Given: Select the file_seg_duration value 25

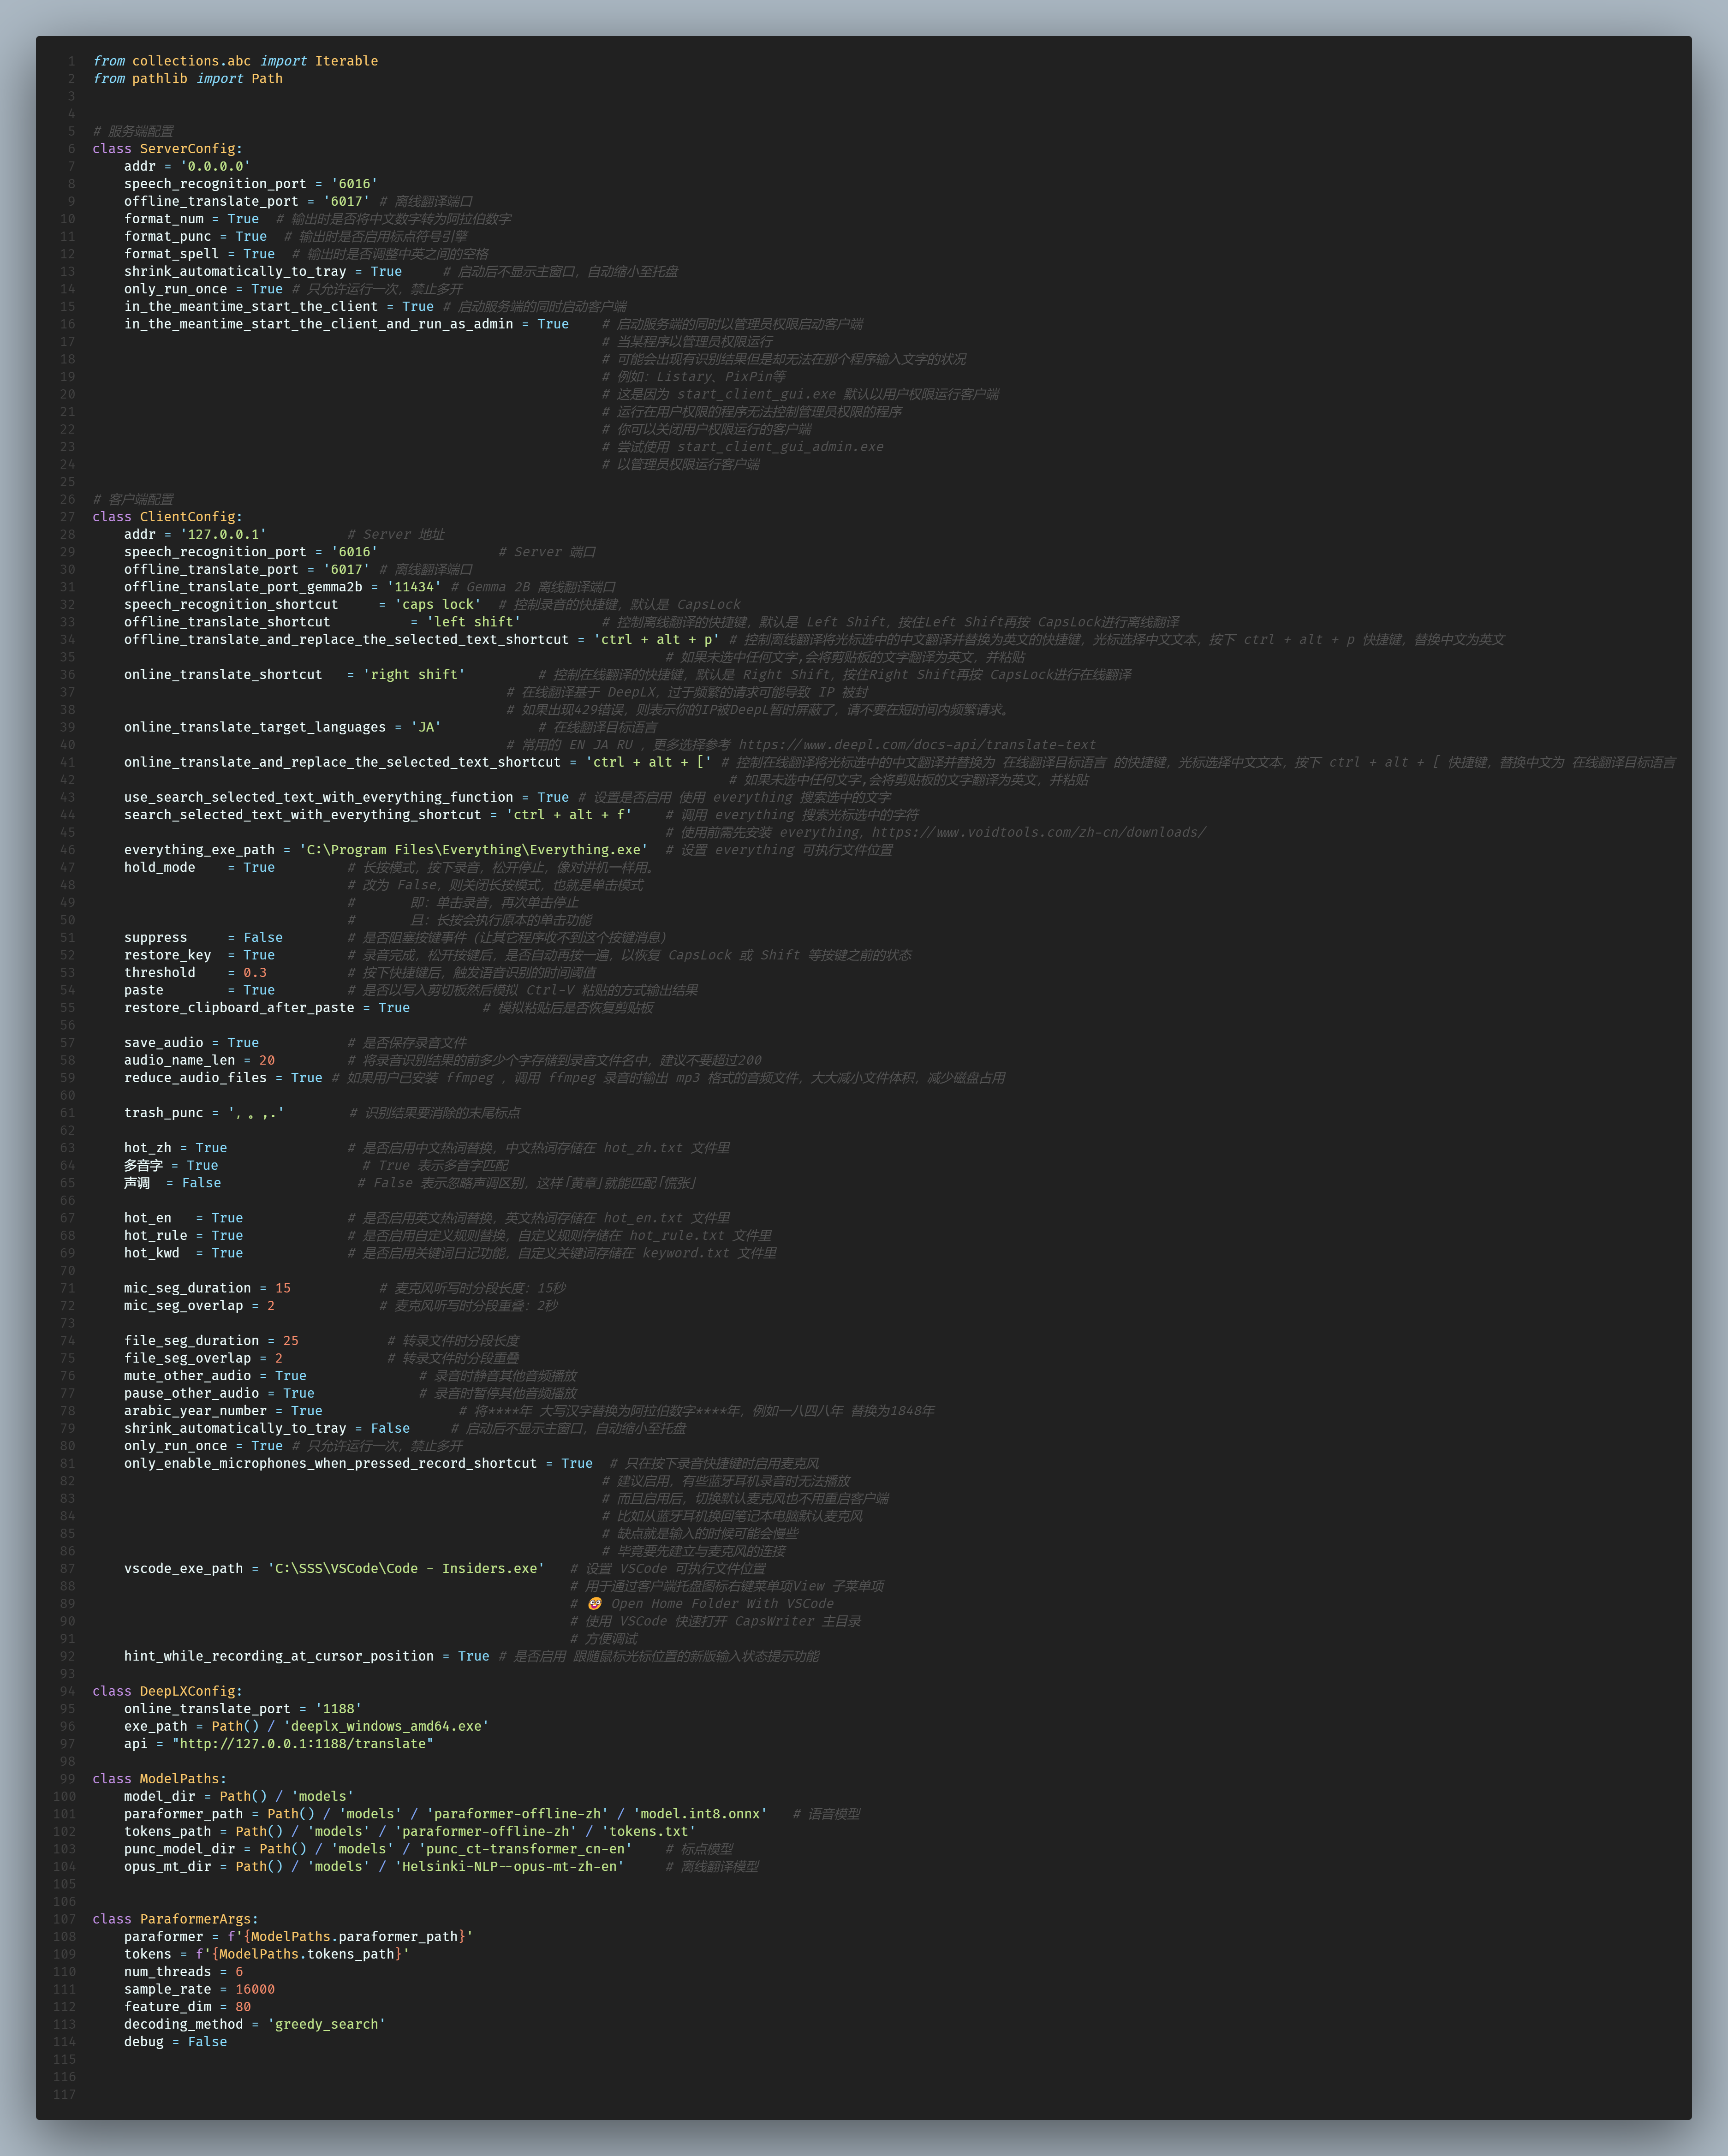Looking at the screenshot, I should pos(291,1340).
